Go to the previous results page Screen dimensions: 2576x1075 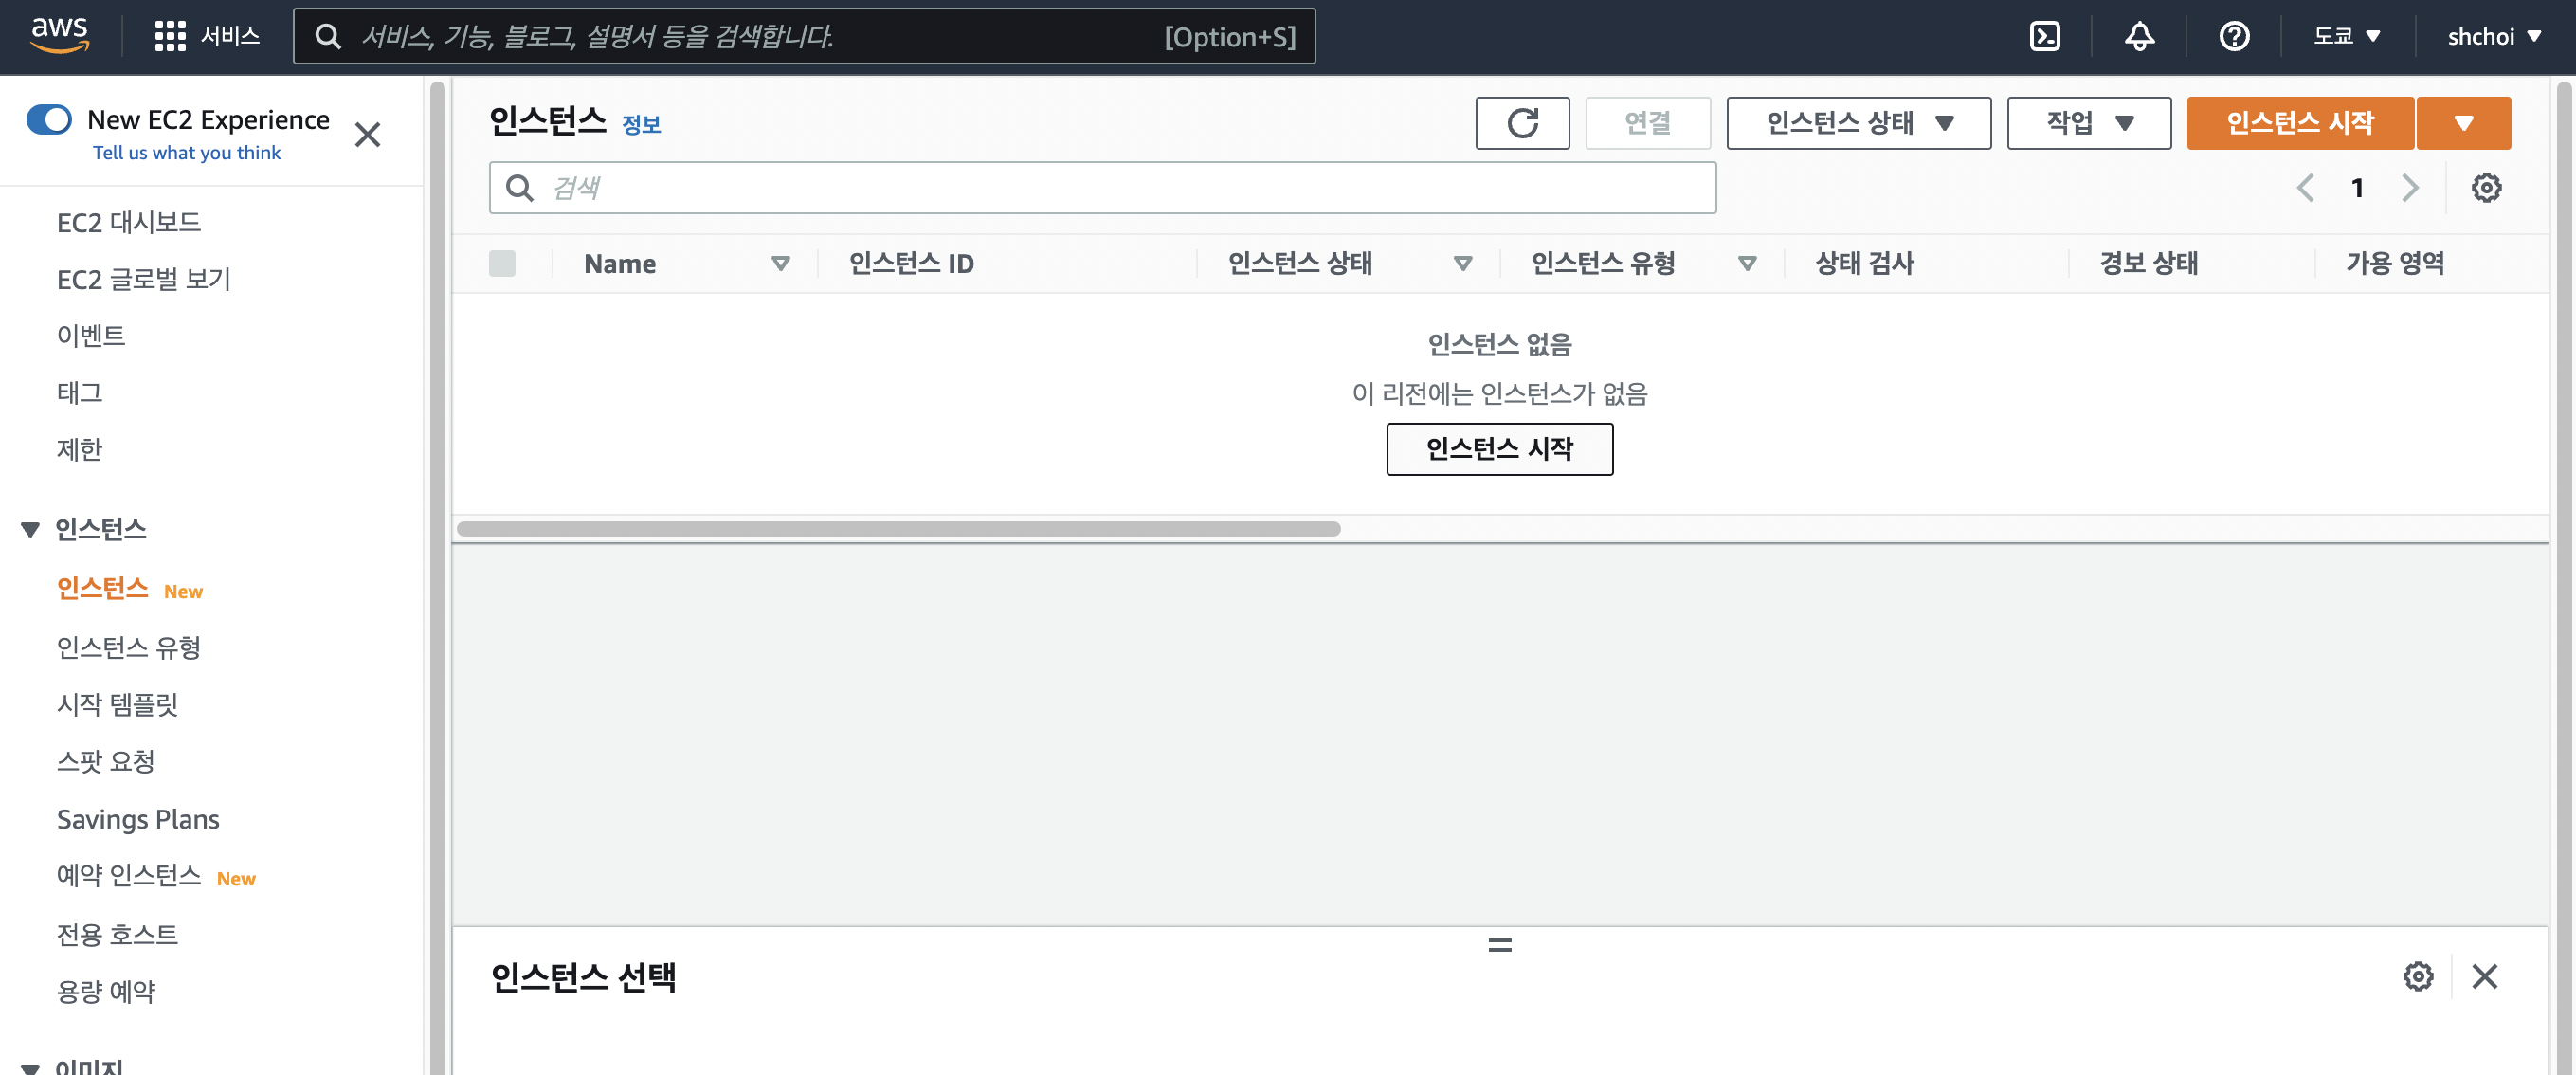coord(2305,188)
